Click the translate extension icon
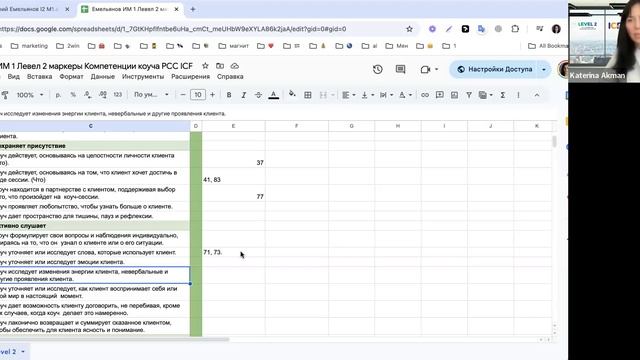The width and height of the screenshot is (640, 360). (x=482, y=29)
